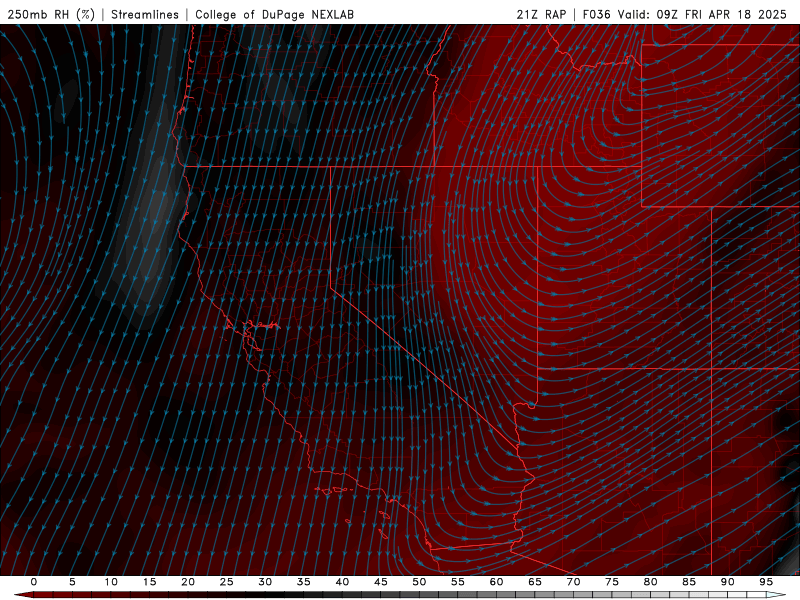
Task: Click the 0 tick label on the color scale
Action: (34, 582)
